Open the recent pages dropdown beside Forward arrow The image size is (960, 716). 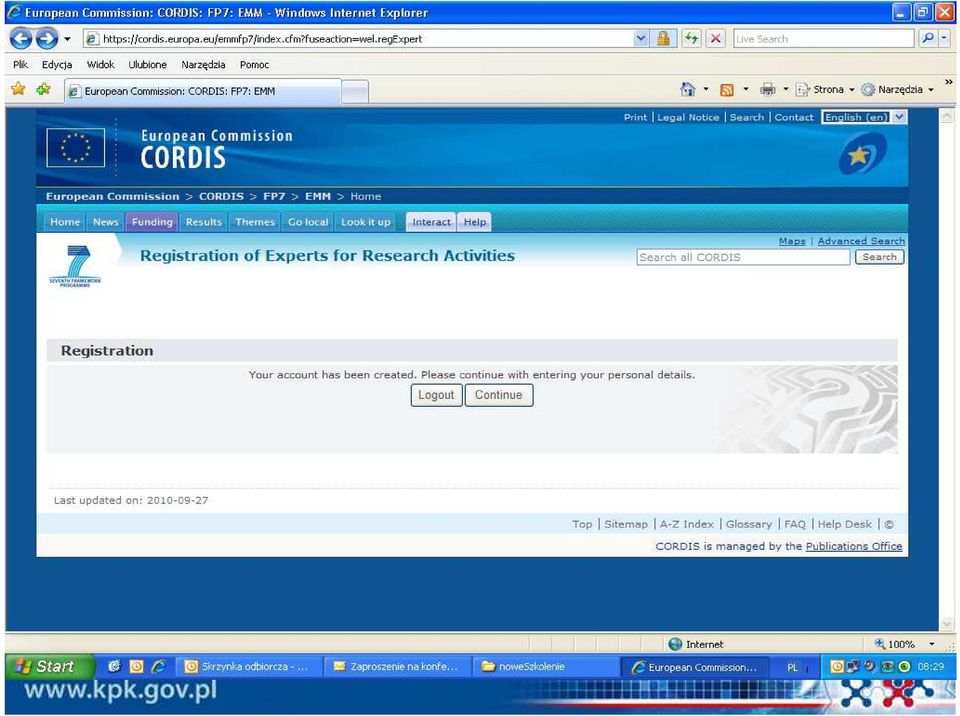[67, 39]
